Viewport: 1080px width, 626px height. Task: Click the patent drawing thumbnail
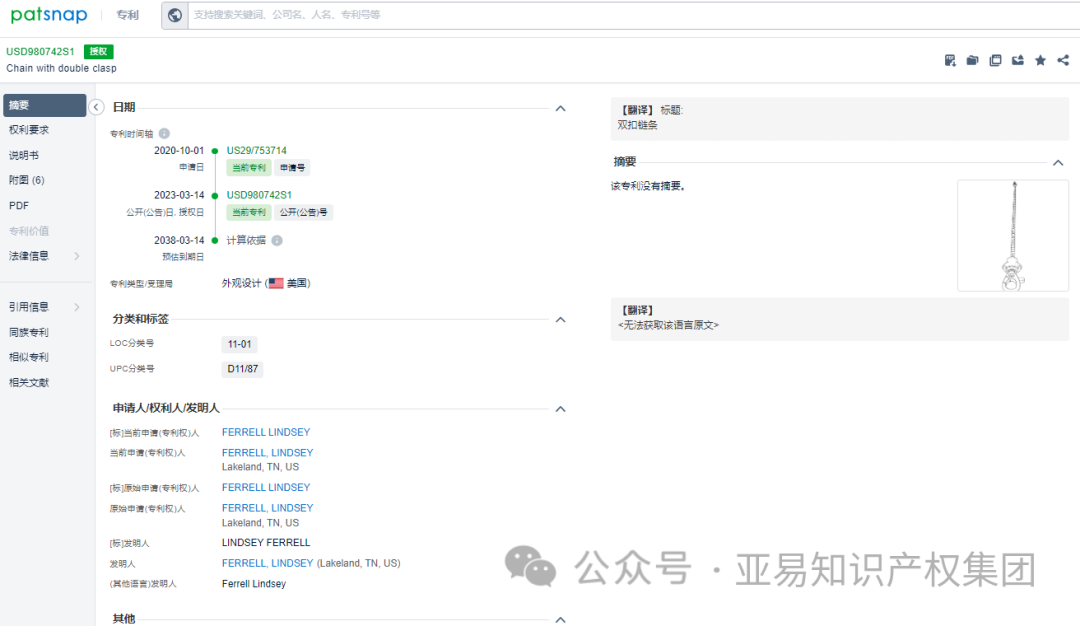pyautogui.click(x=1013, y=236)
